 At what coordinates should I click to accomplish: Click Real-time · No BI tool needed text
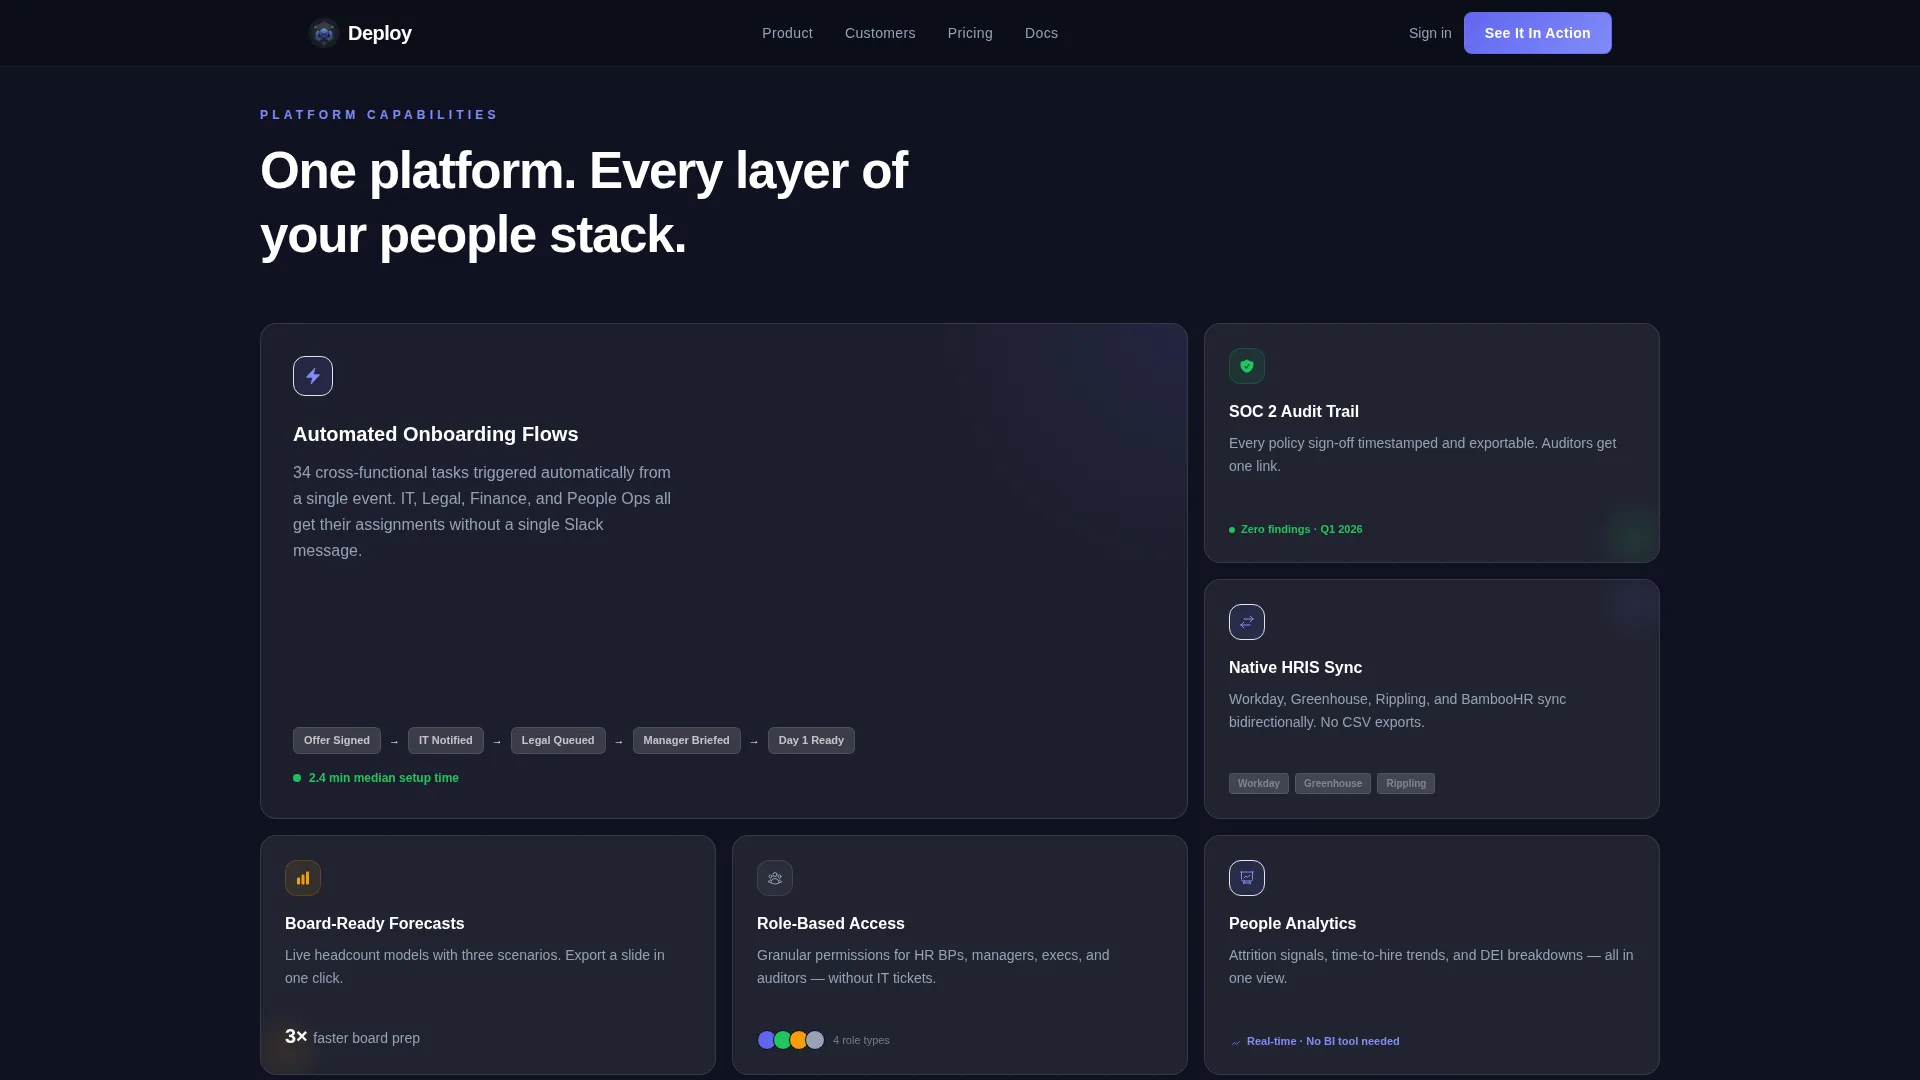coord(1323,1041)
